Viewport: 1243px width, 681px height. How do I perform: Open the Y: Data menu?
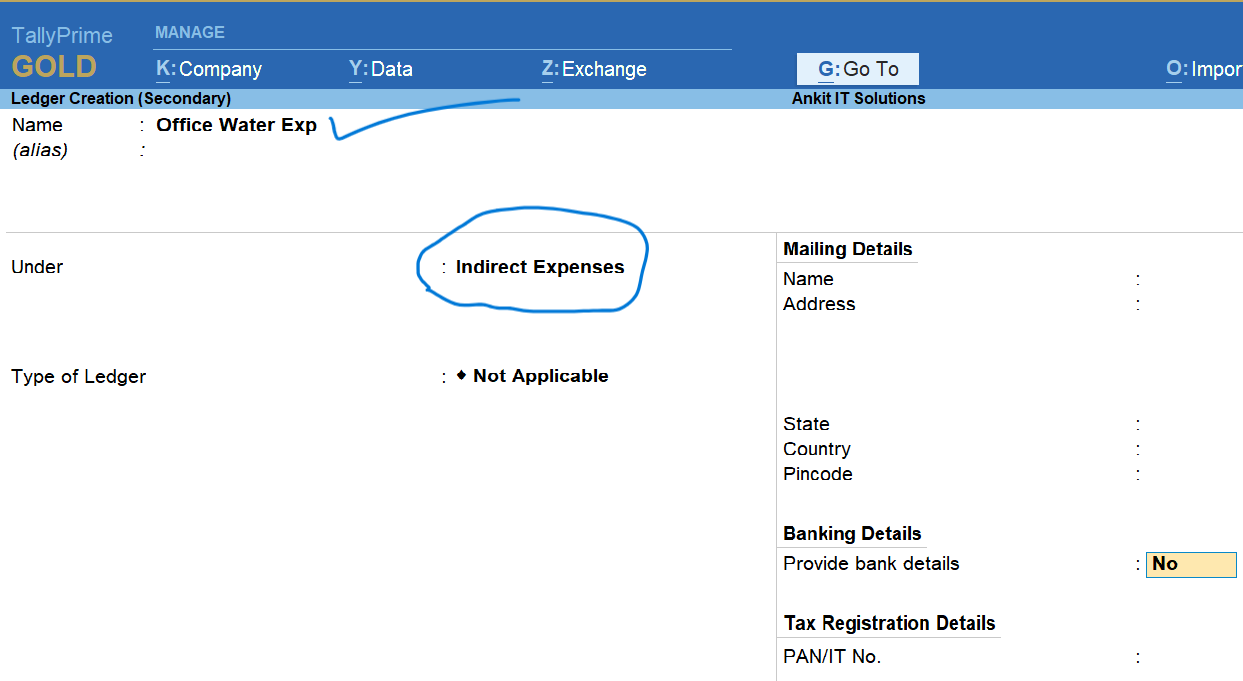click(380, 69)
